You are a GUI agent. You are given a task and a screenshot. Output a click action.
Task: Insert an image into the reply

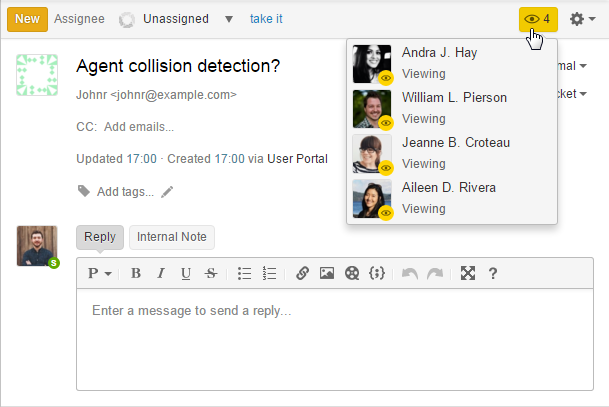pyautogui.click(x=326, y=273)
